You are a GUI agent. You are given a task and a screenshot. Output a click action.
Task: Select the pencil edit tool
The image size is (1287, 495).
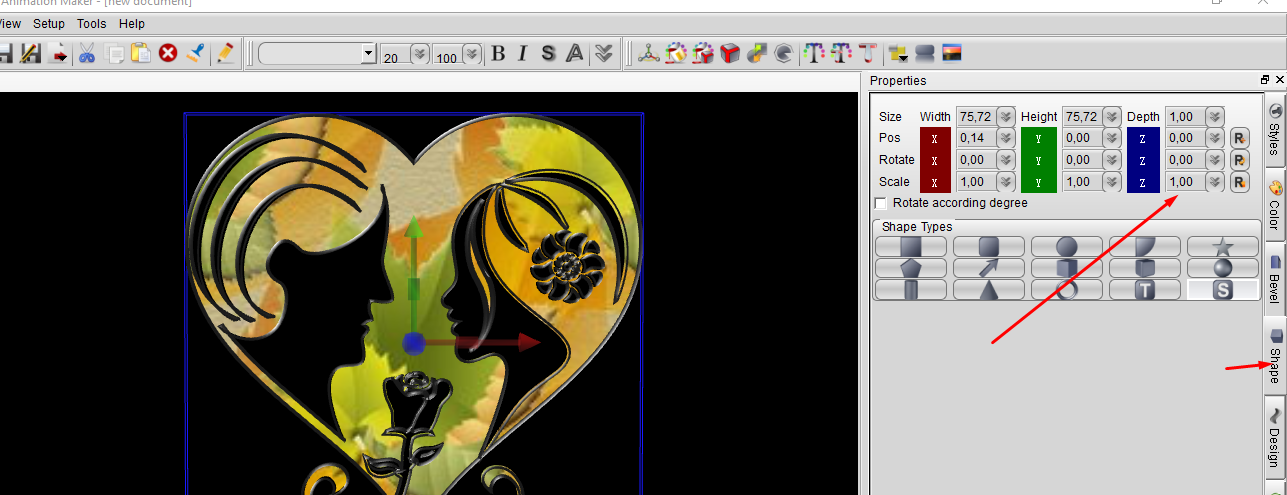[225, 53]
